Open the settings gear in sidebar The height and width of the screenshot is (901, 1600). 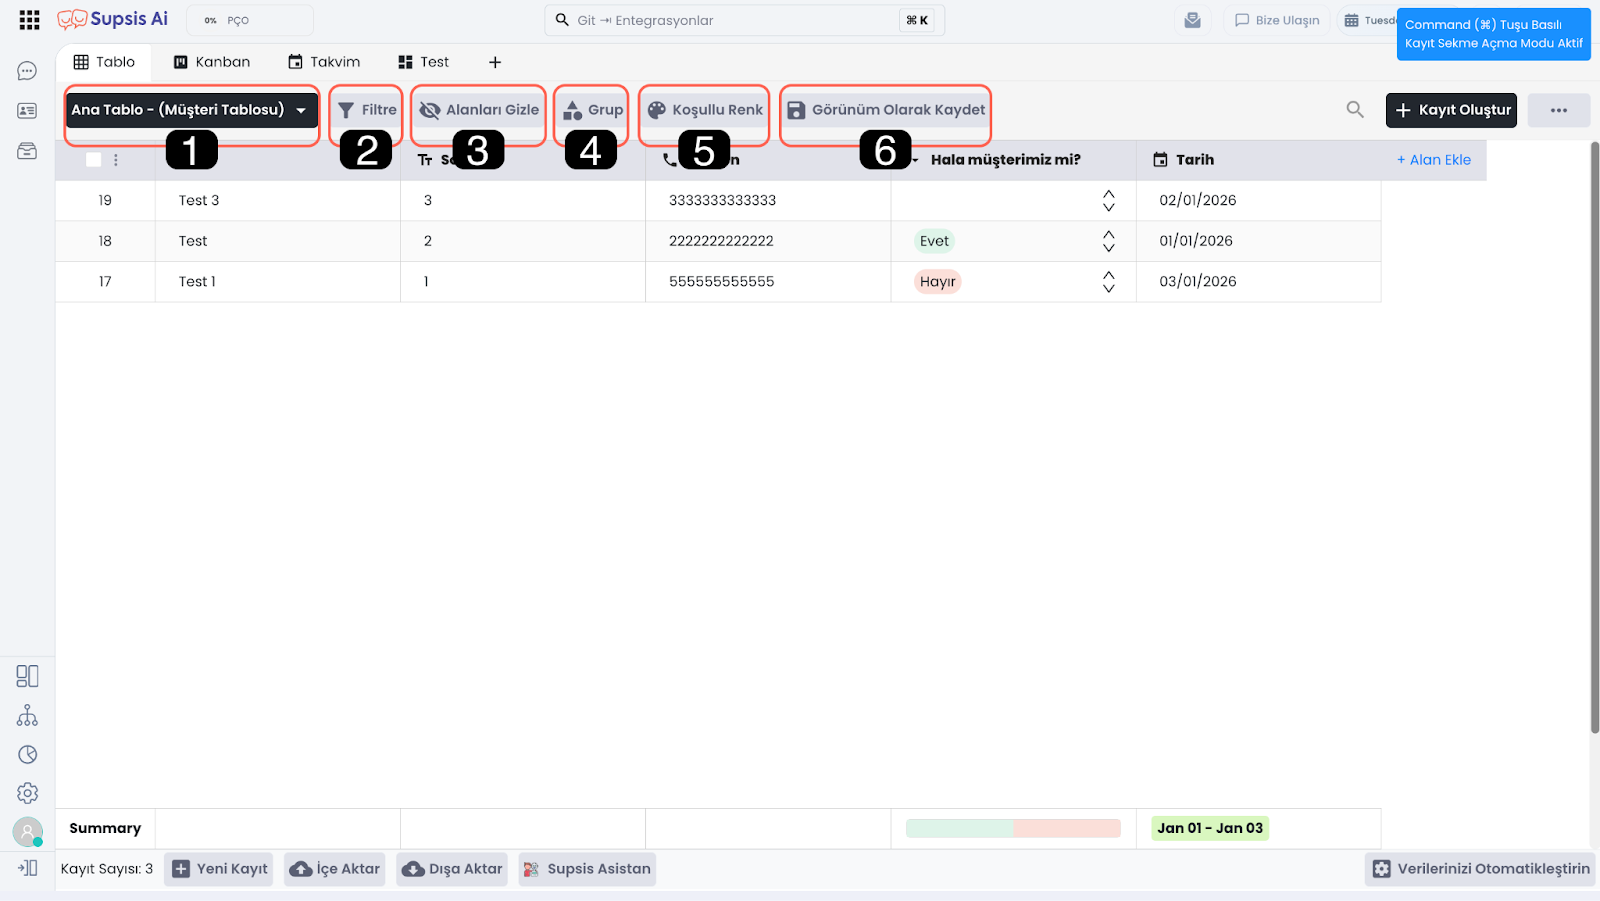click(x=27, y=793)
